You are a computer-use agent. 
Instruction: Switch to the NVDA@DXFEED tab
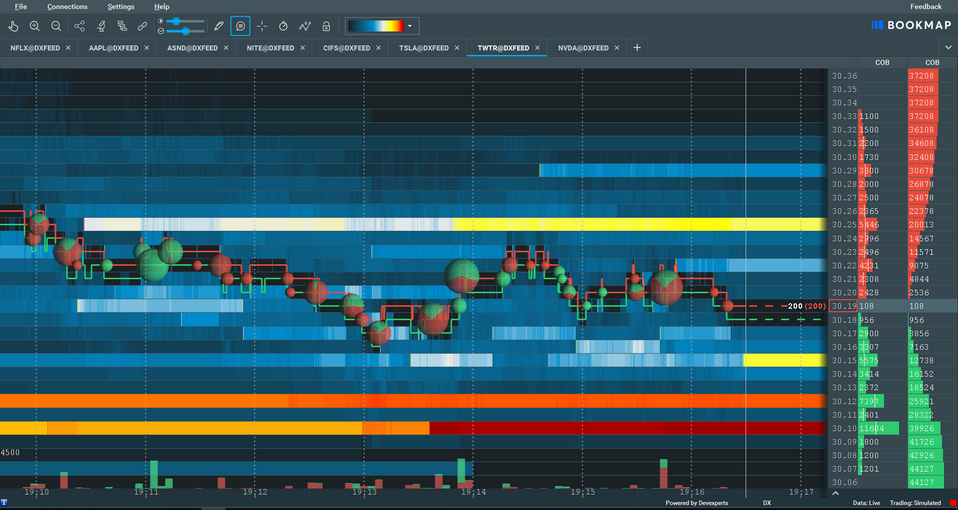[582, 48]
